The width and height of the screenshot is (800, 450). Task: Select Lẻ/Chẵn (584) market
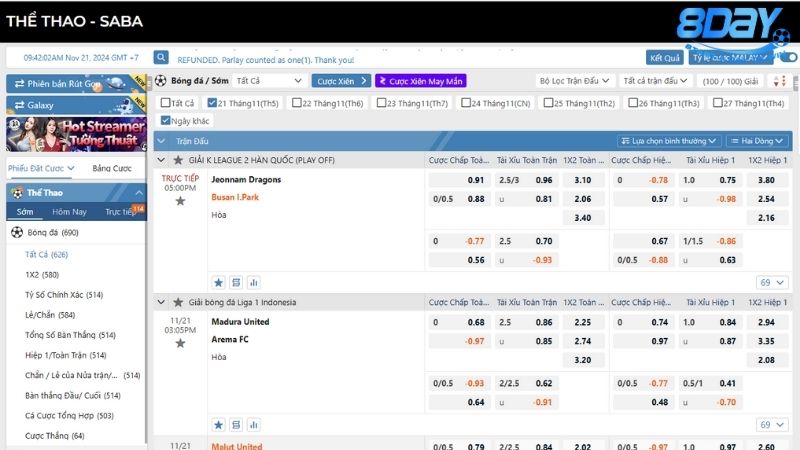pos(50,315)
